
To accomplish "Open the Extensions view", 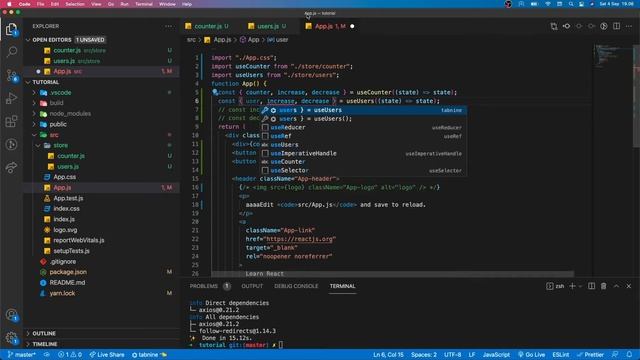I will pyautogui.click(x=11, y=121).
